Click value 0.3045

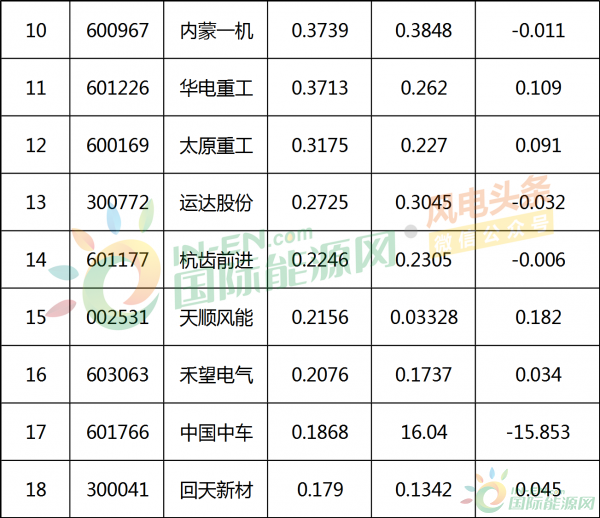[x=424, y=202]
